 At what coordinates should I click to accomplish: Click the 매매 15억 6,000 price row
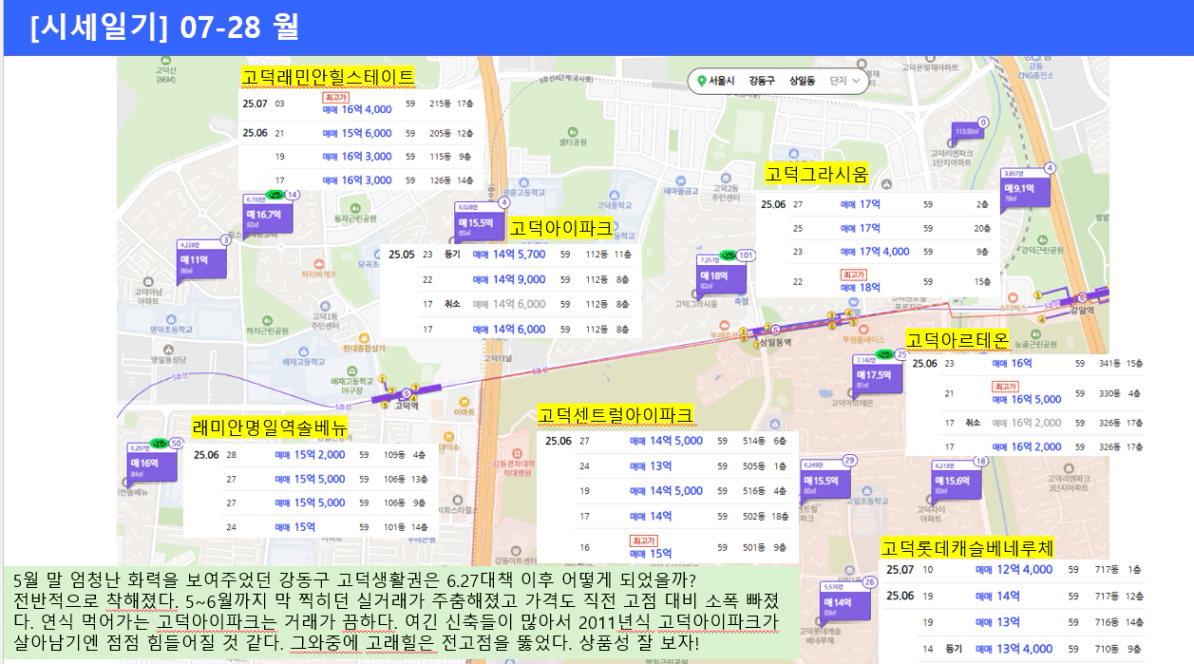point(358,132)
